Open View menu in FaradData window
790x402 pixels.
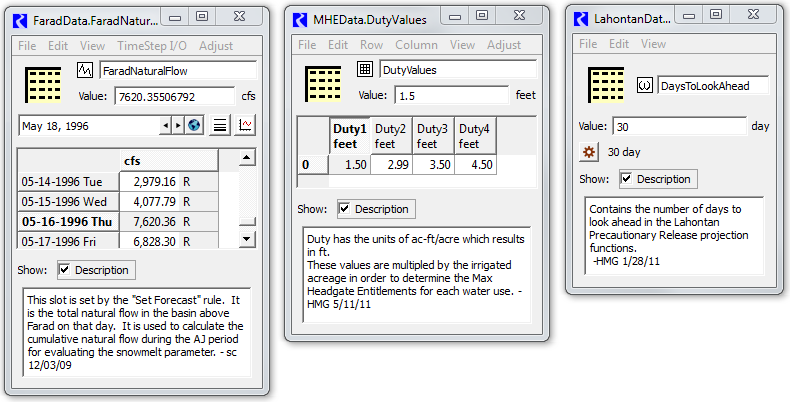[x=92, y=46]
